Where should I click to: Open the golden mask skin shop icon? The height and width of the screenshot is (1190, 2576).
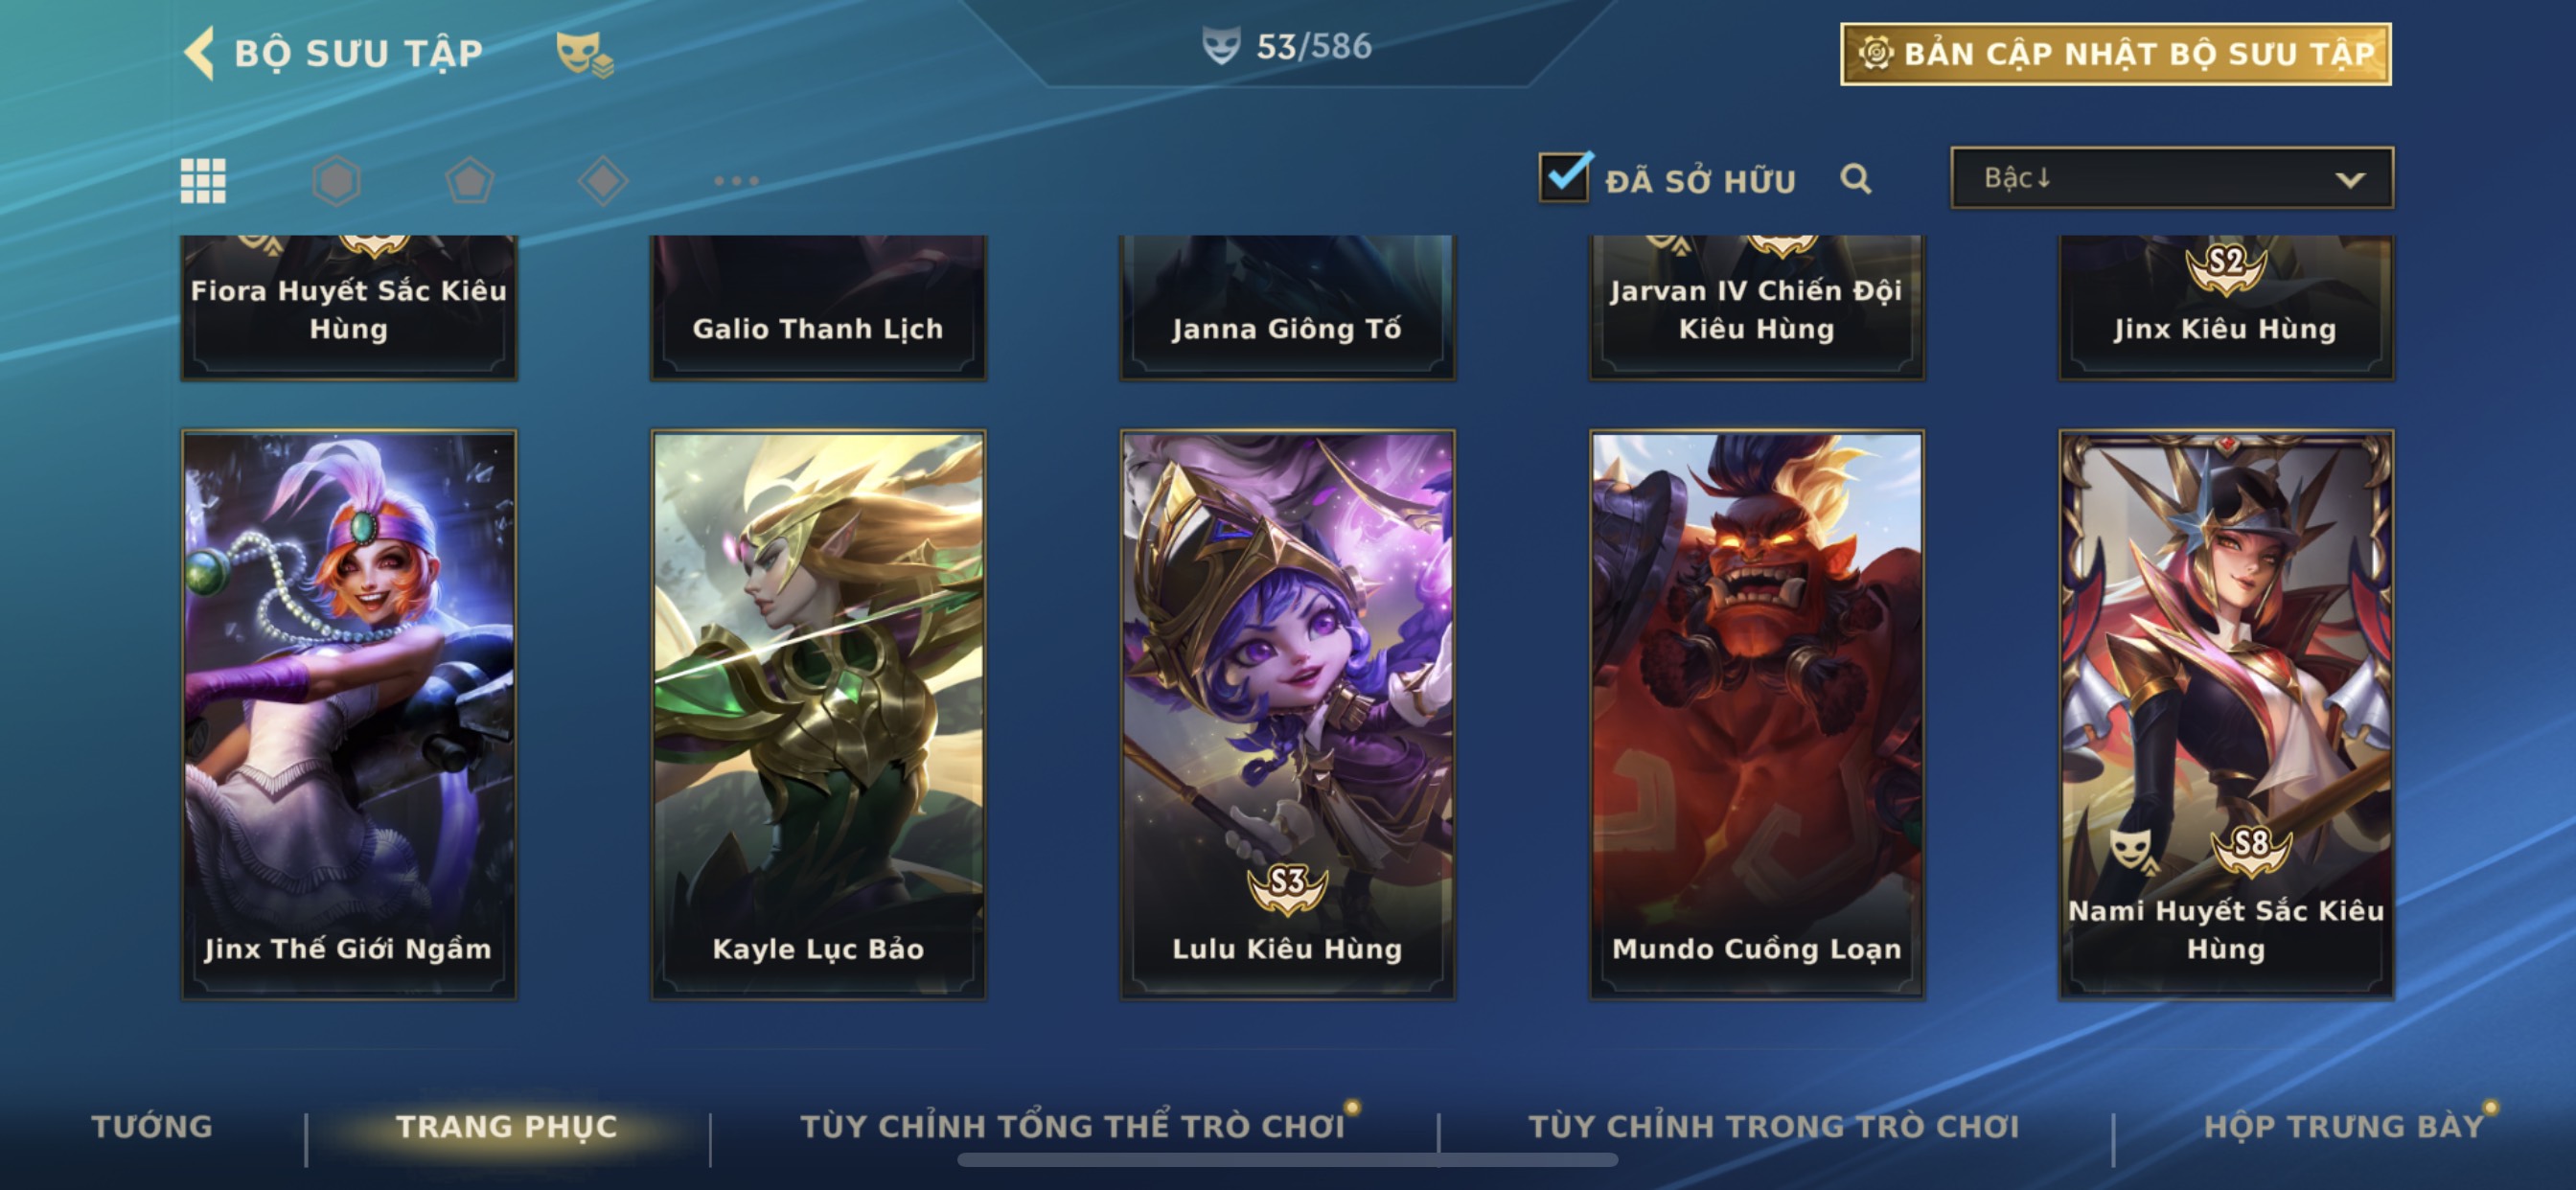coord(585,54)
